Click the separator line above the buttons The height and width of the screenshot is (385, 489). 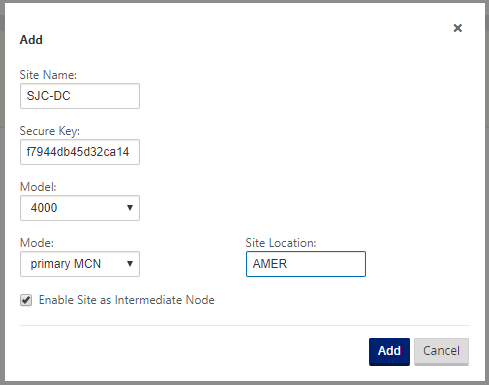(x=245, y=325)
